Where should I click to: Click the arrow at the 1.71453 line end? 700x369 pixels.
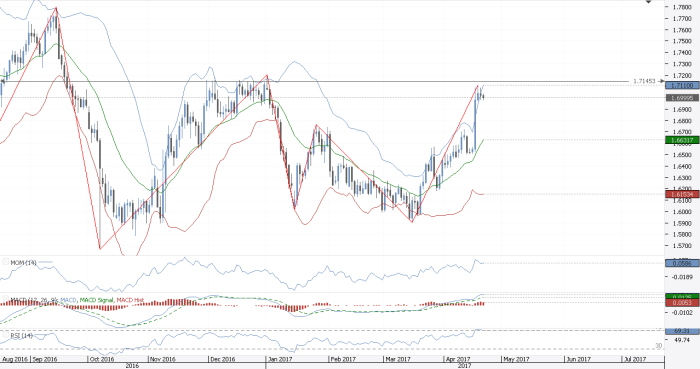(662, 81)
